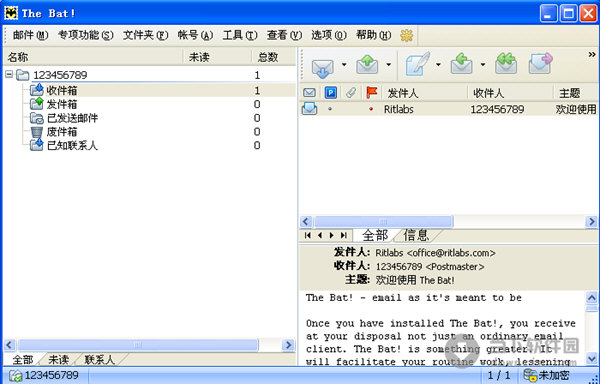
Task: Toggle the red flag dot on Ritlabs message
Action: [371, 109]
